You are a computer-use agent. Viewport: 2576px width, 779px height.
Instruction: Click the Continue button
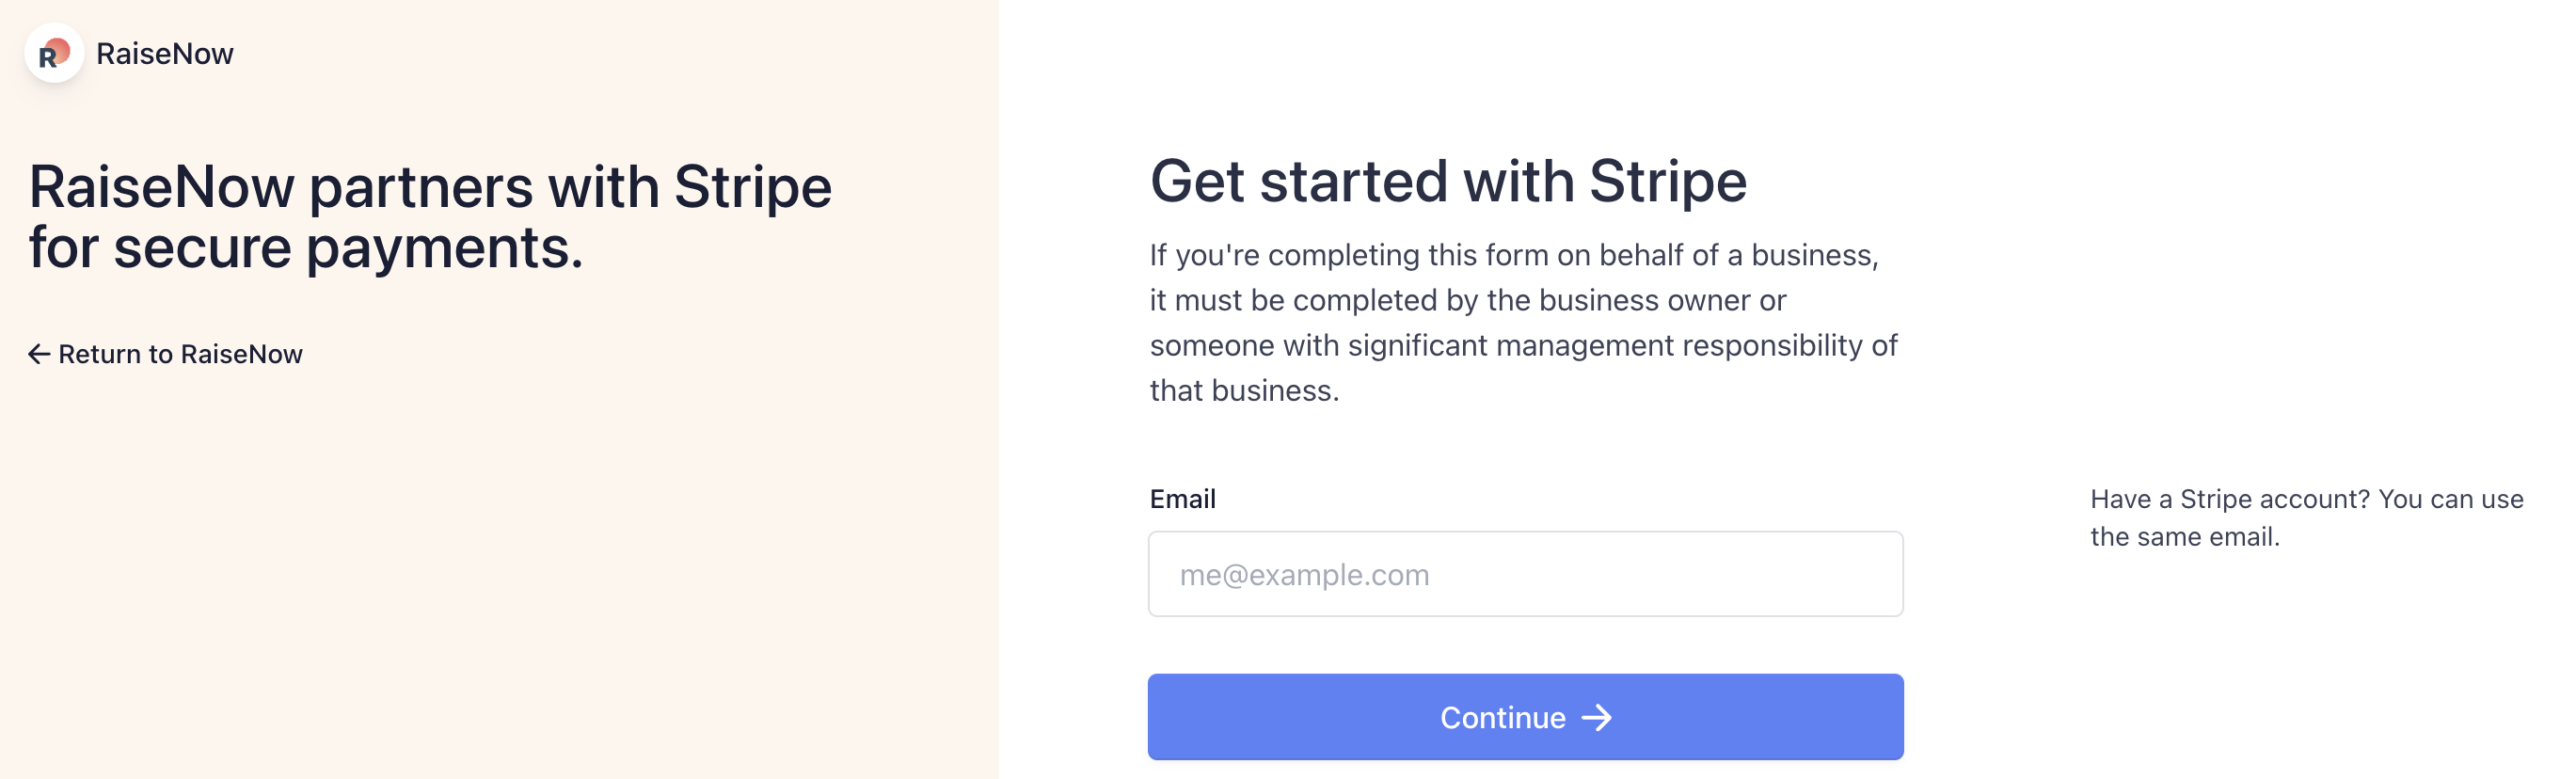click(x=1525, y=717)
